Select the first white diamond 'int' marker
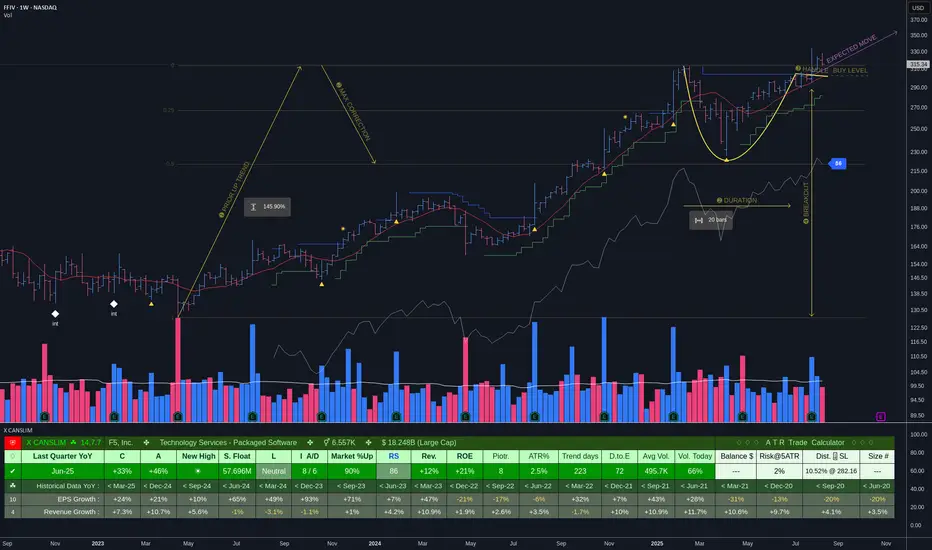 55,314
